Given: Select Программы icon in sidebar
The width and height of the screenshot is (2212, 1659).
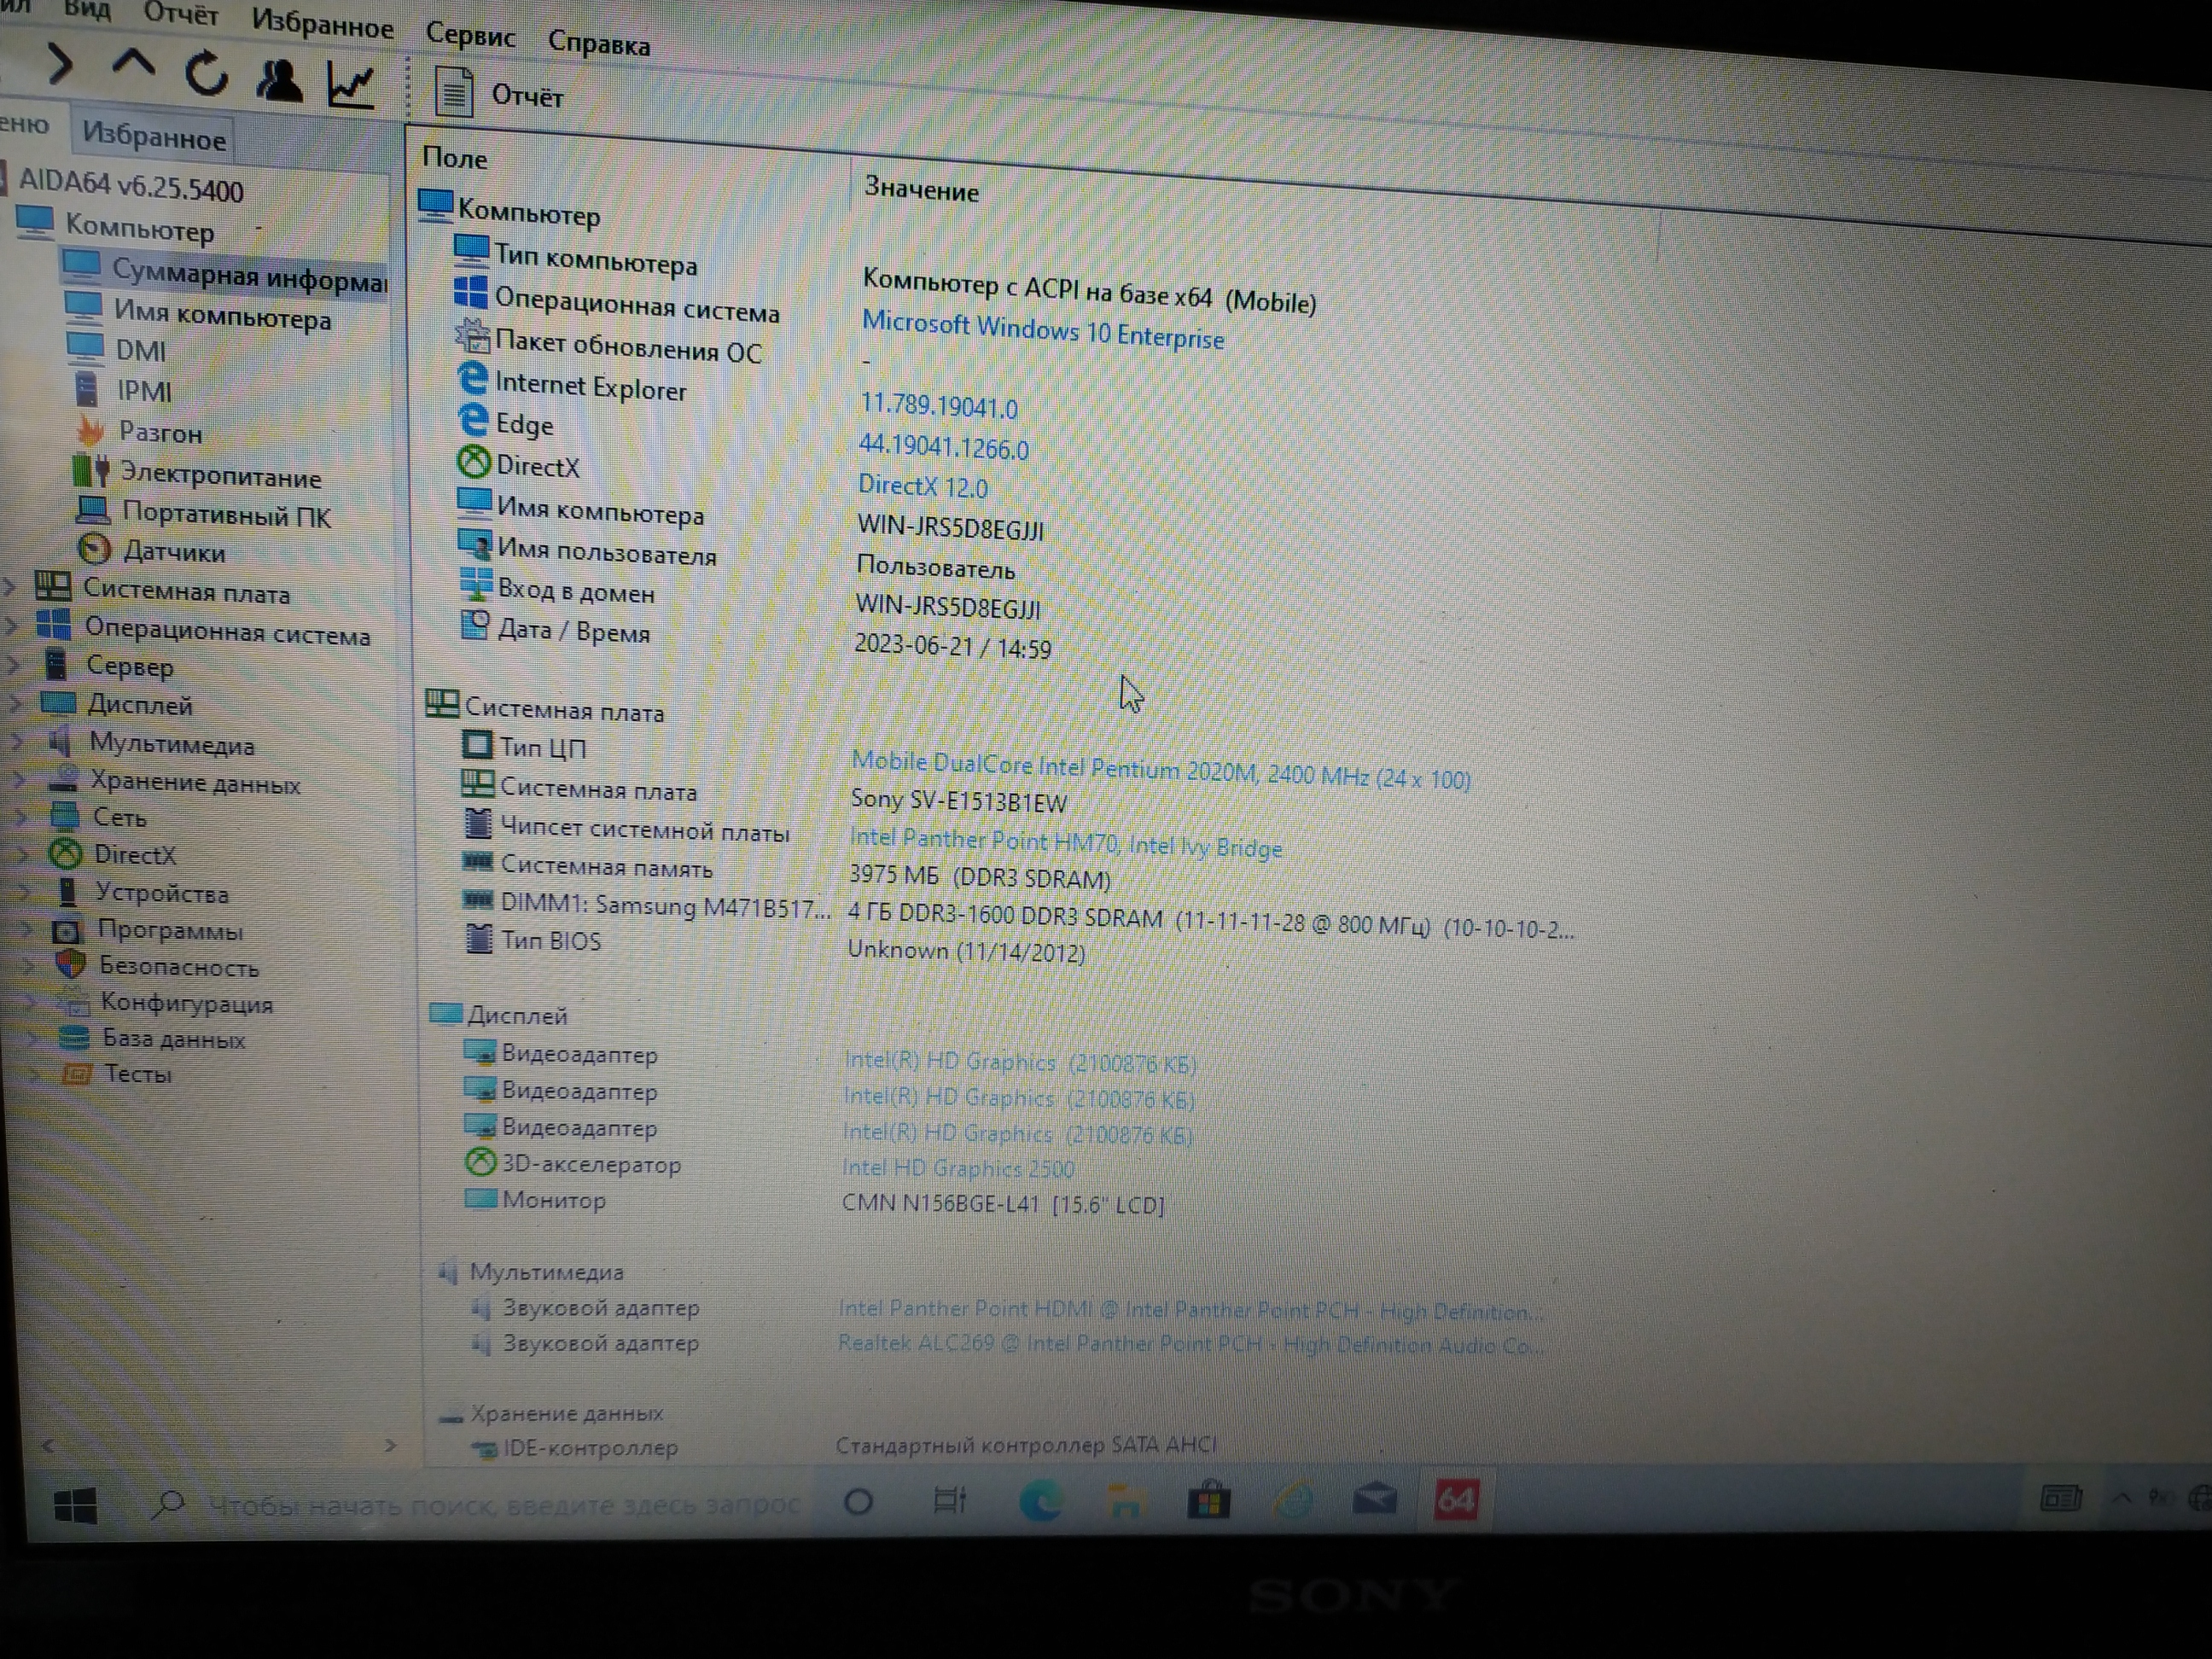Looking at the screenshot, I should click(x=67, y=931).
